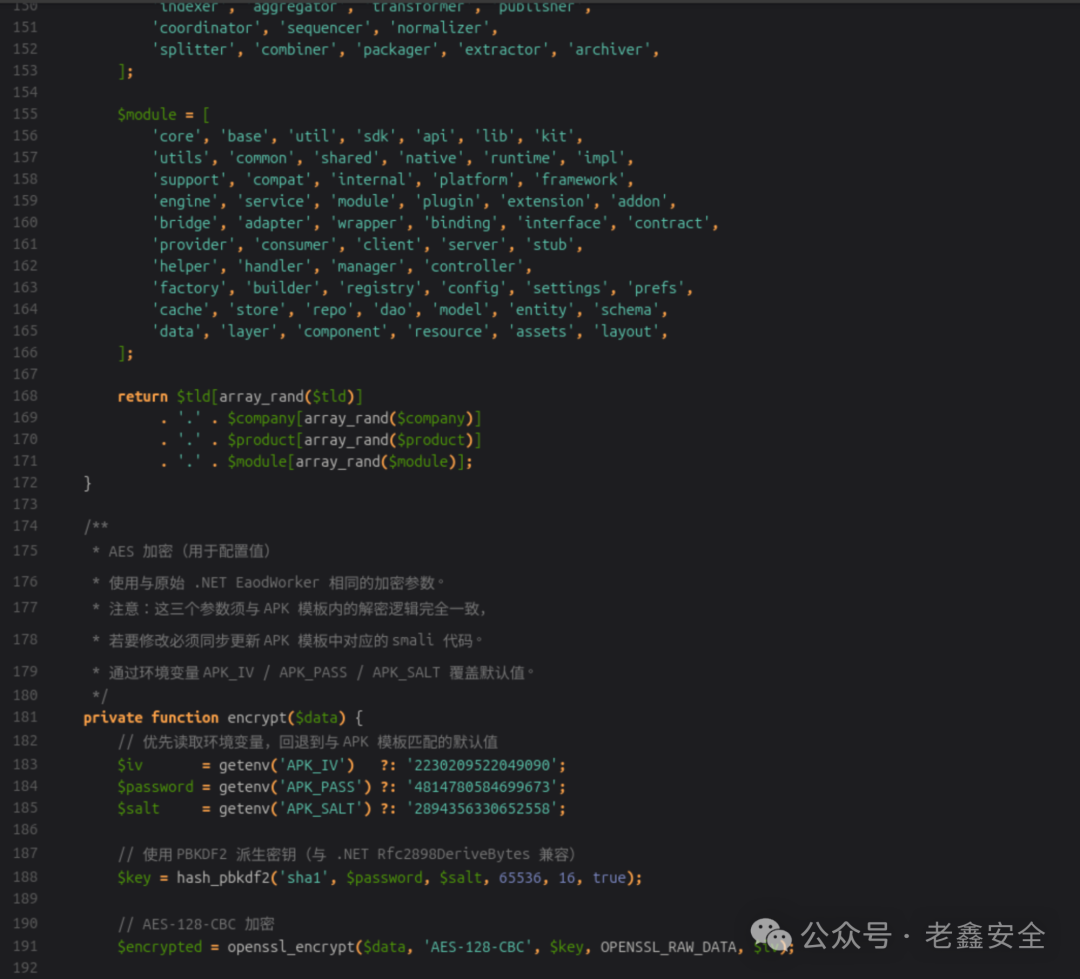Click line number 155 in the gutter
This screenshot has width=1080, height=979.
(x=25, y=114)
